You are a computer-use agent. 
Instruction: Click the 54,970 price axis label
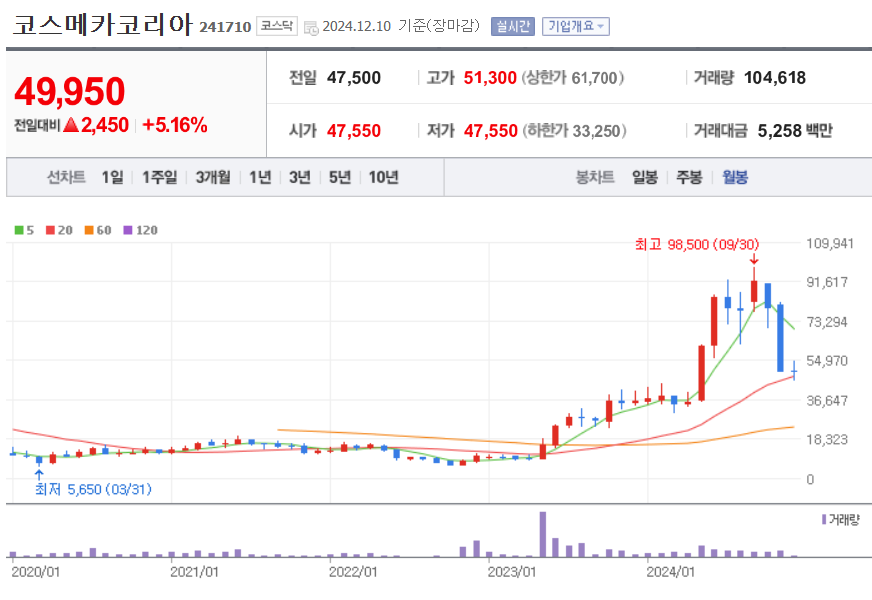[x=827, y=361]
